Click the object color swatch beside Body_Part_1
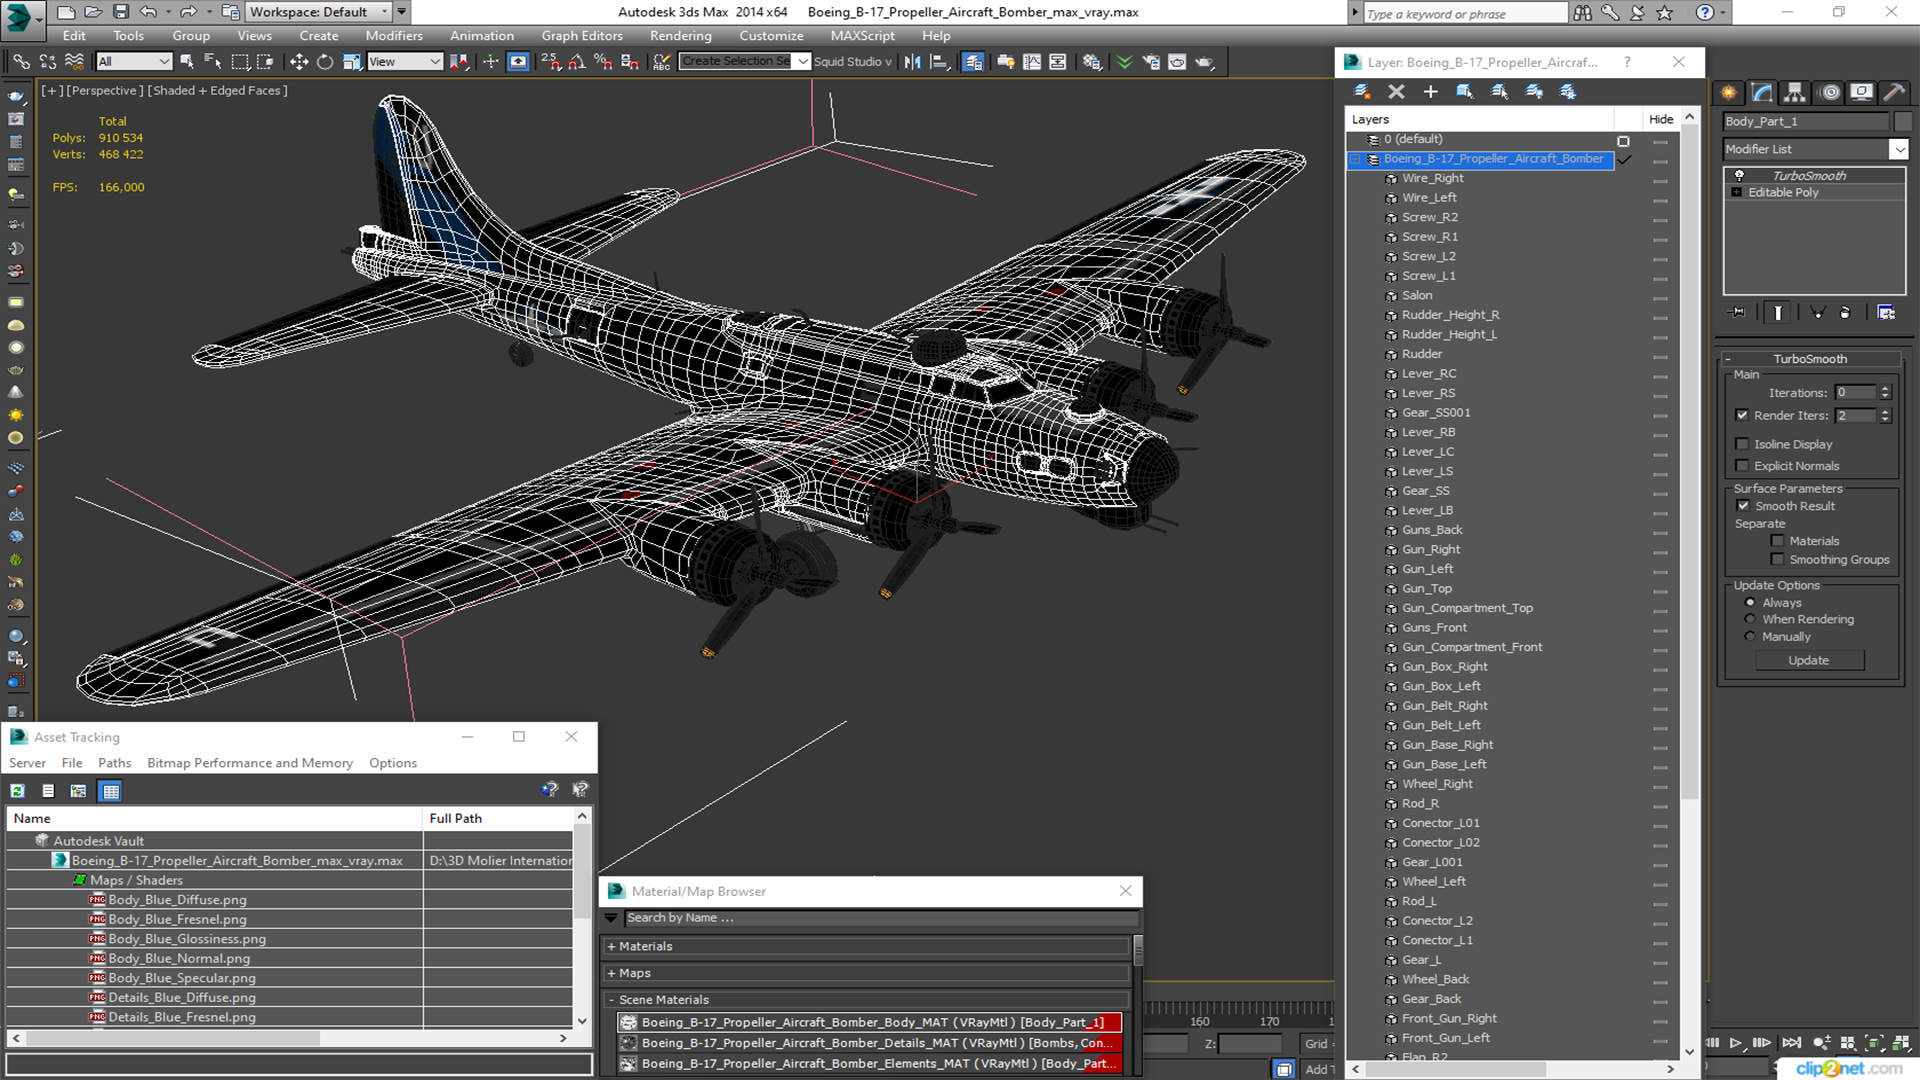1920x1080 pixels. 1902,121
